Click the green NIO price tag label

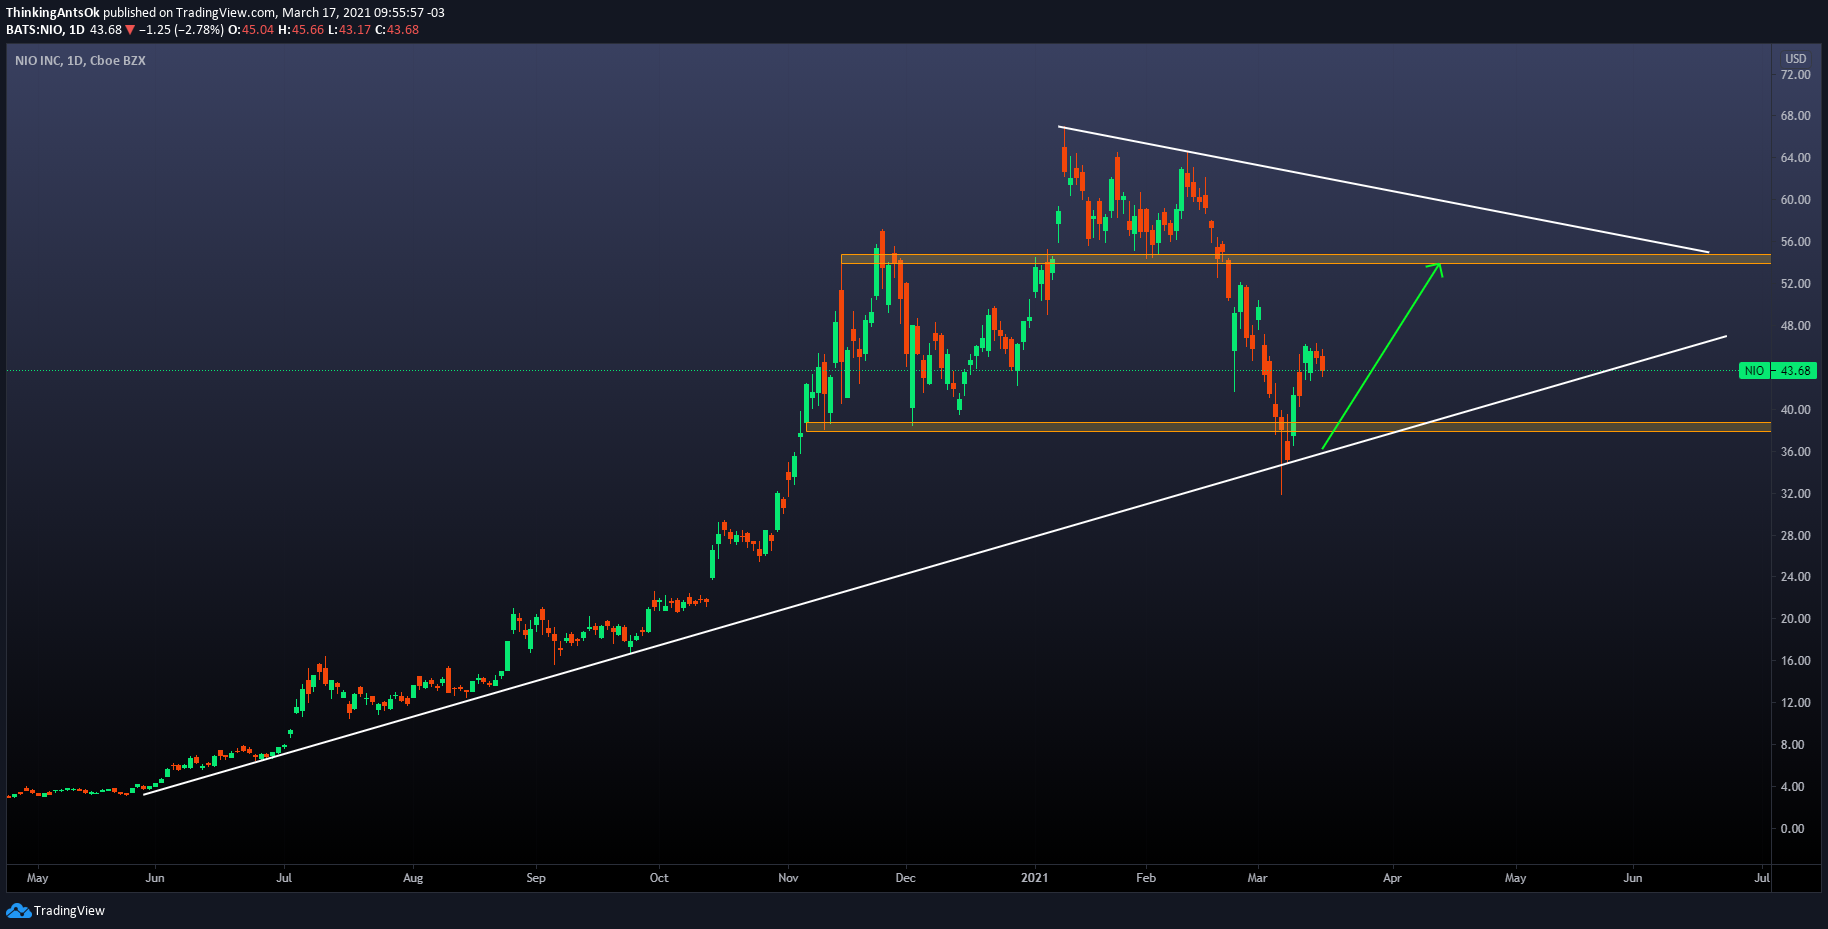[1754, 371]
